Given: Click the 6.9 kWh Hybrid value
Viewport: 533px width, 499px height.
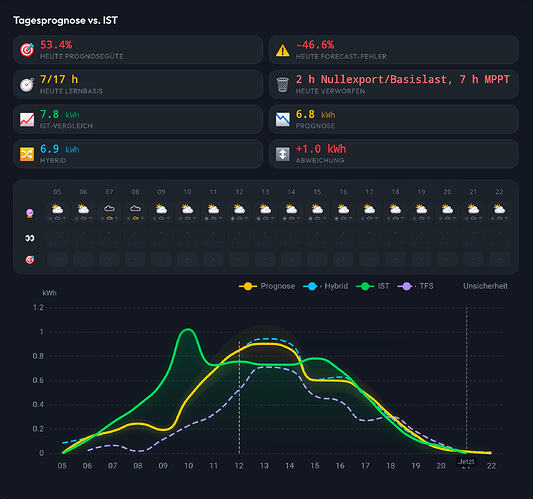Looking at the screenshot, I should 59,149.
